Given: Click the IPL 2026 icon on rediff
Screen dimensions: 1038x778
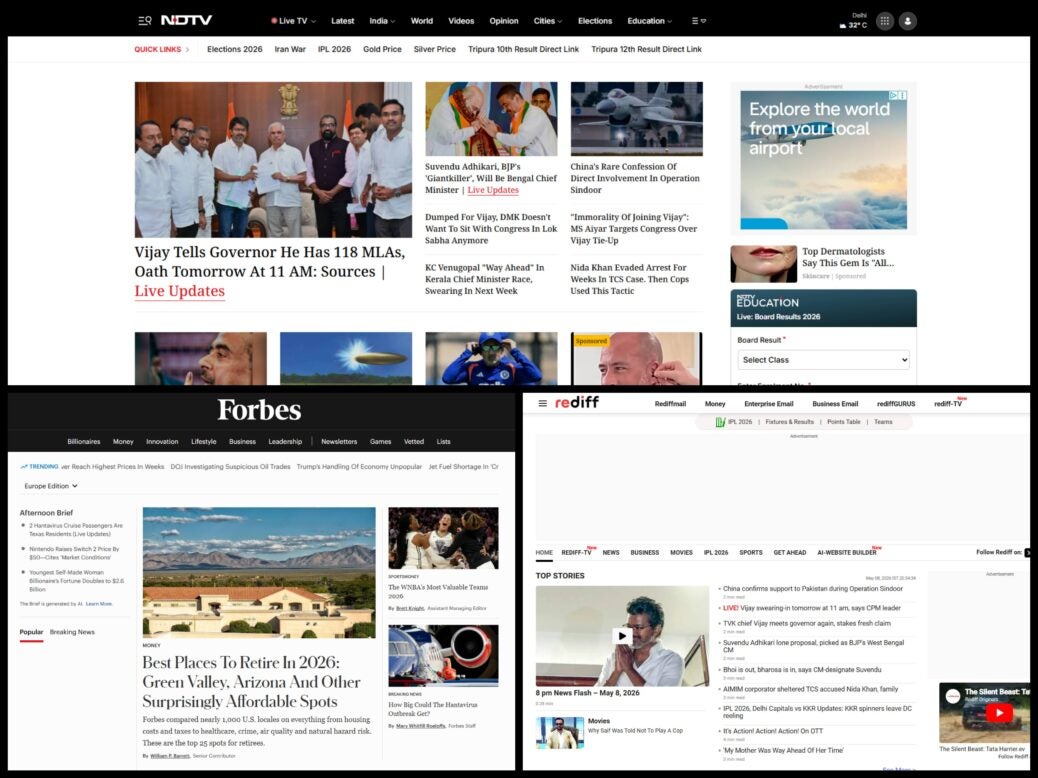Looking at the screenshot, I should (720, 422).
